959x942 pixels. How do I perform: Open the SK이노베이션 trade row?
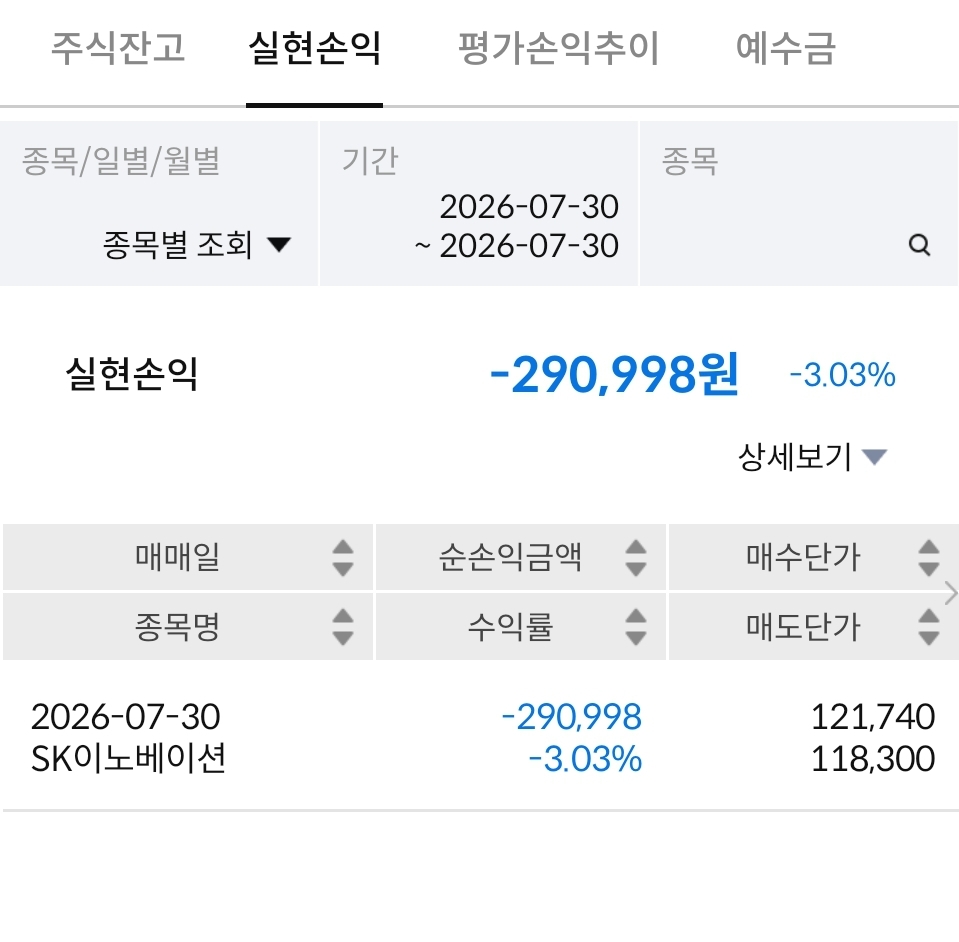coord(480,737)
